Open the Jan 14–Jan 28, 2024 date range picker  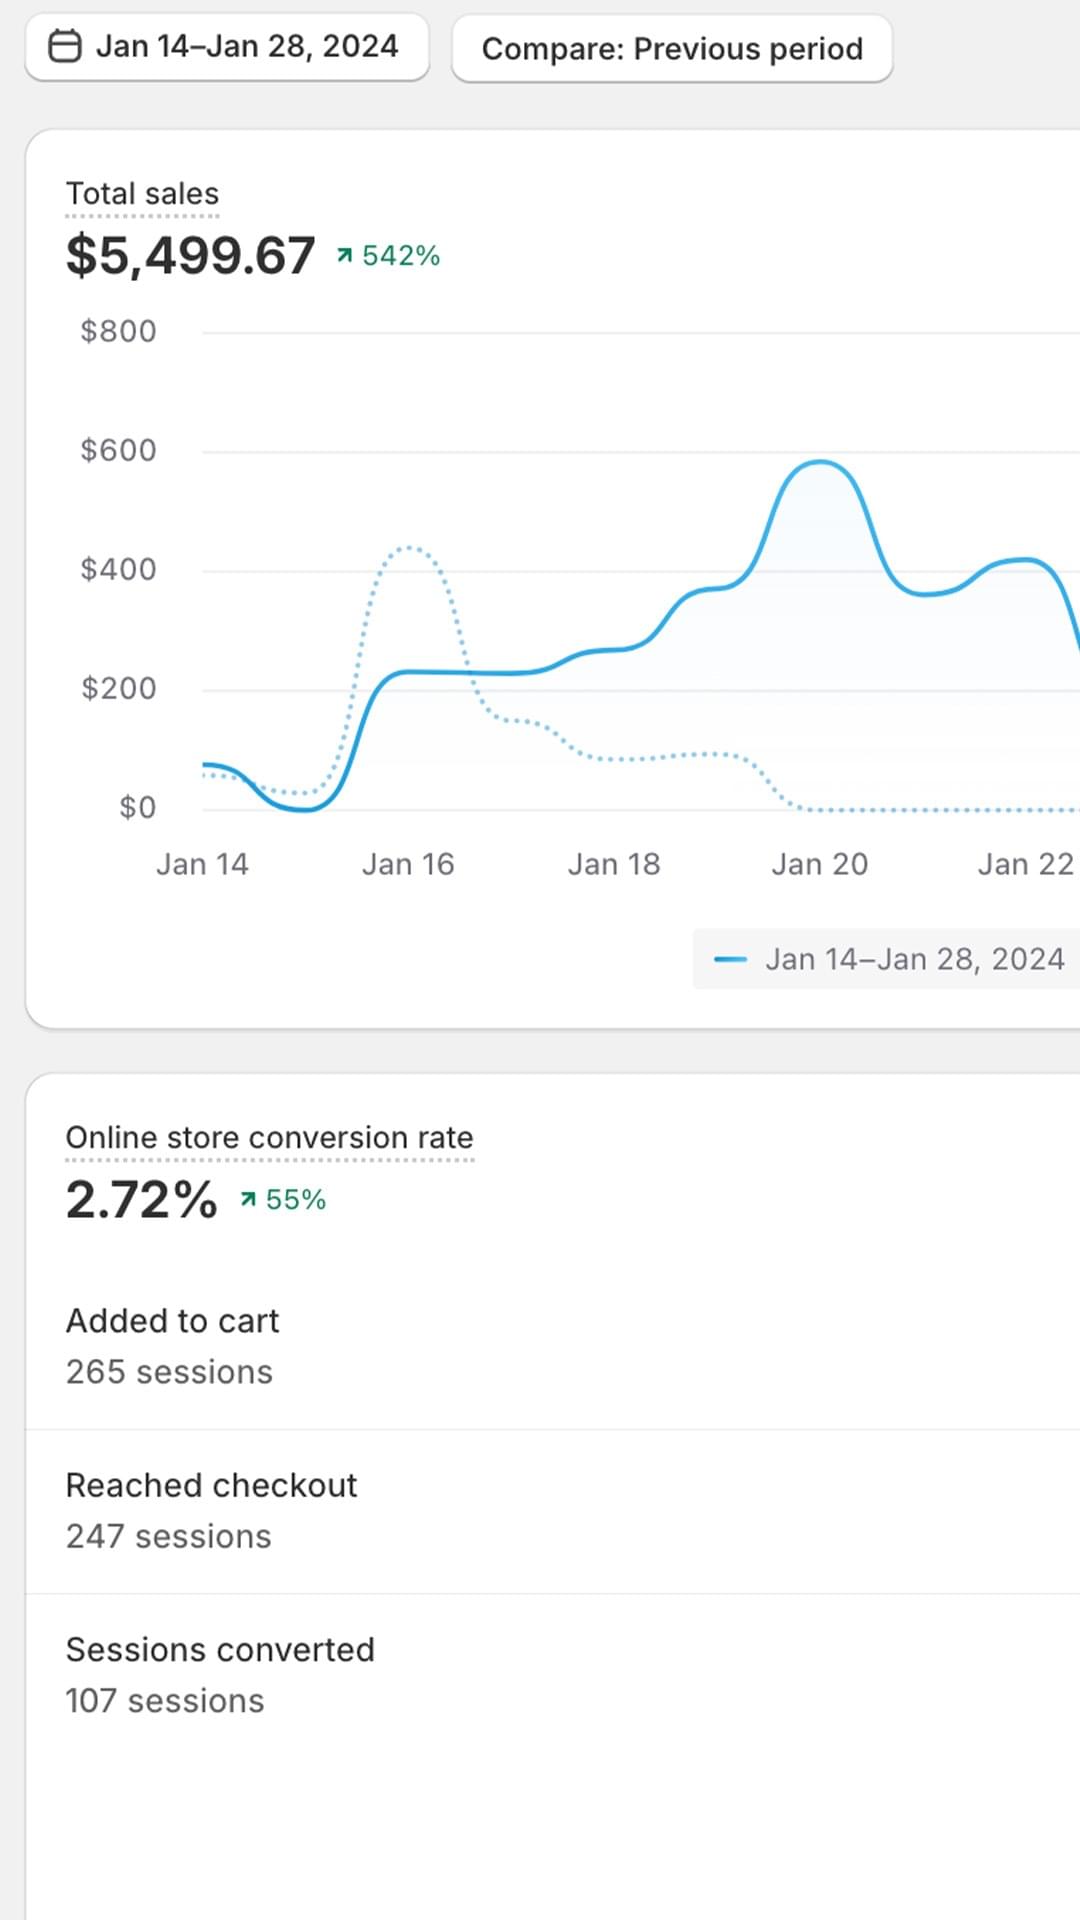click(x=228, y=47)
